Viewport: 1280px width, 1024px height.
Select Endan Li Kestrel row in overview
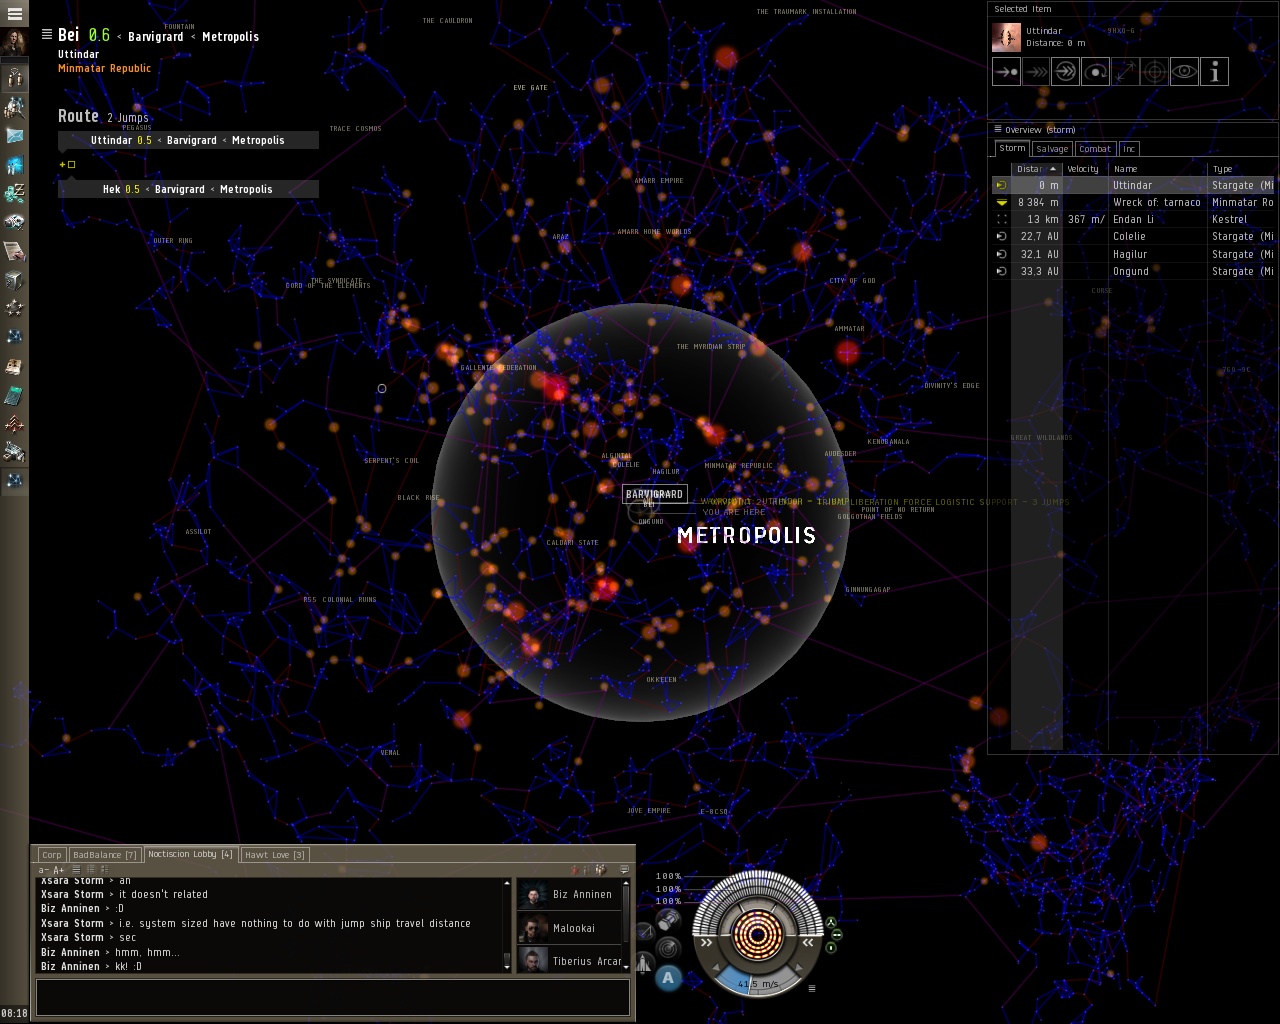1134,219
